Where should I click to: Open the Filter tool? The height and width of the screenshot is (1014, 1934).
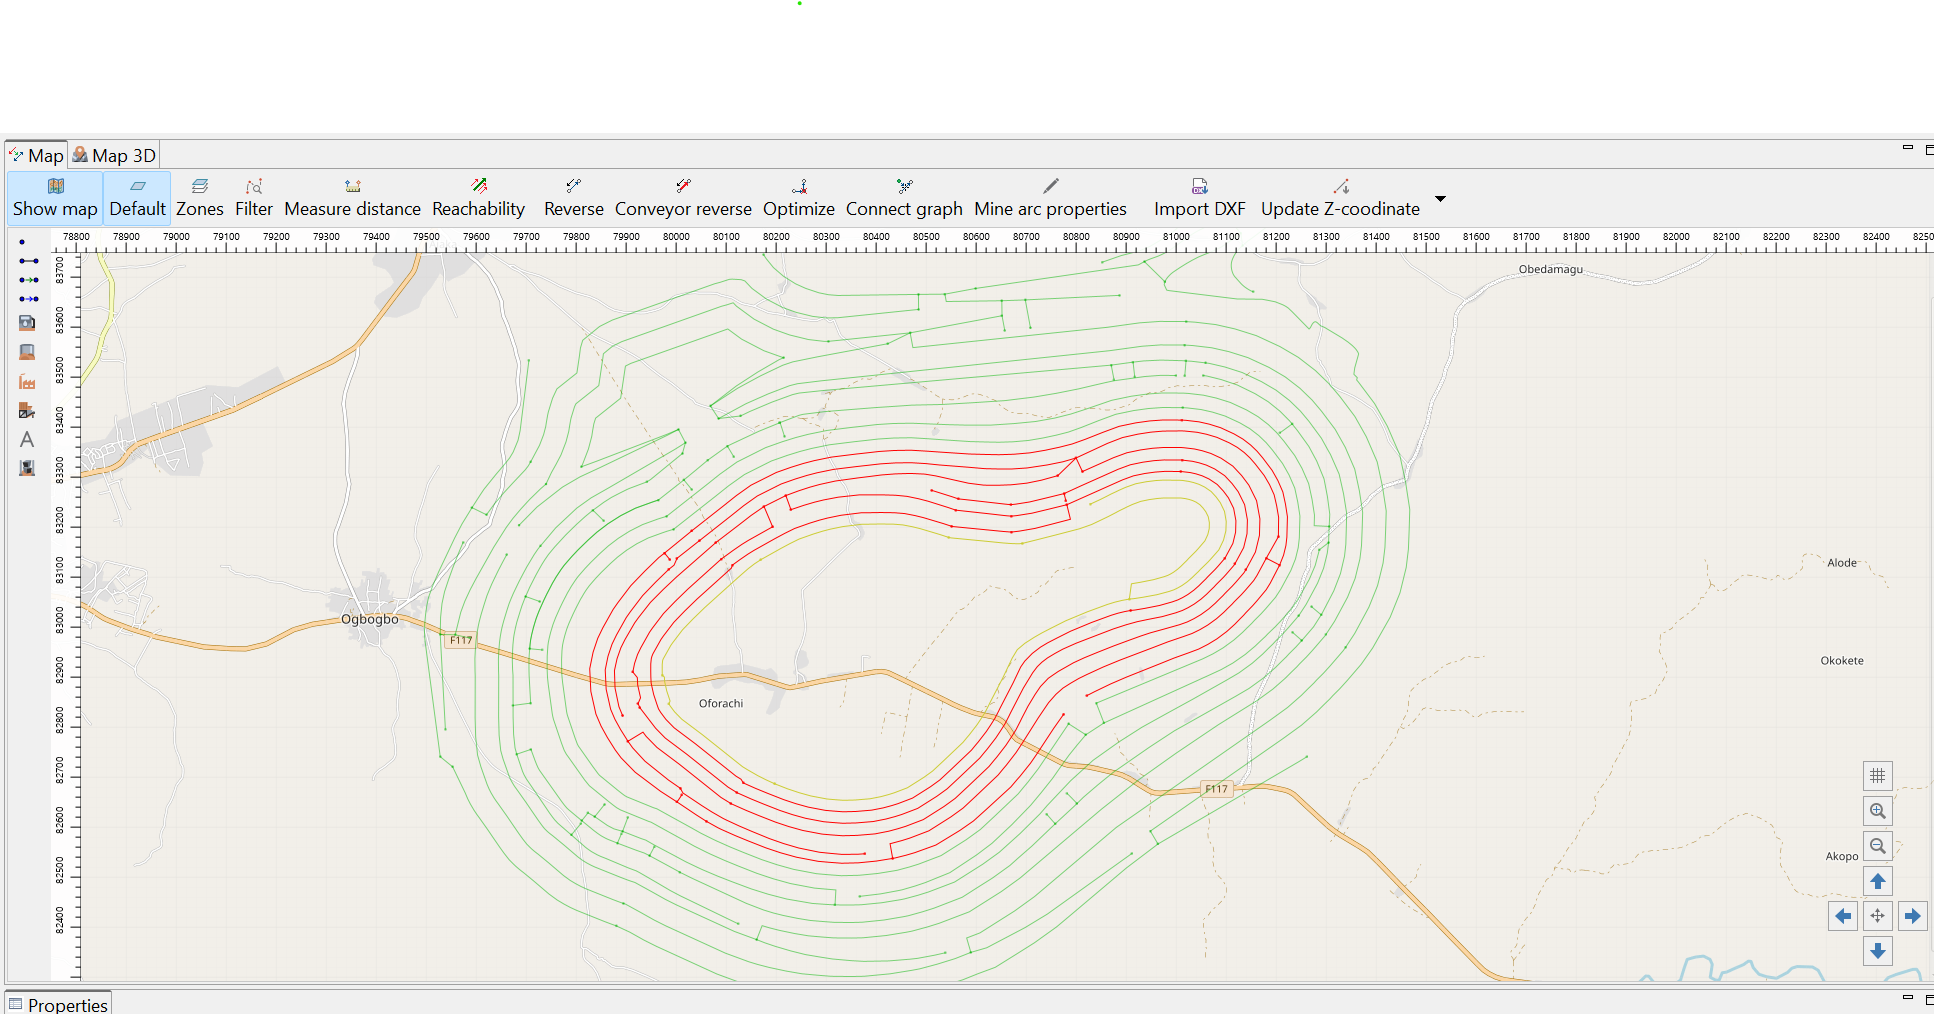coord(254,198)
